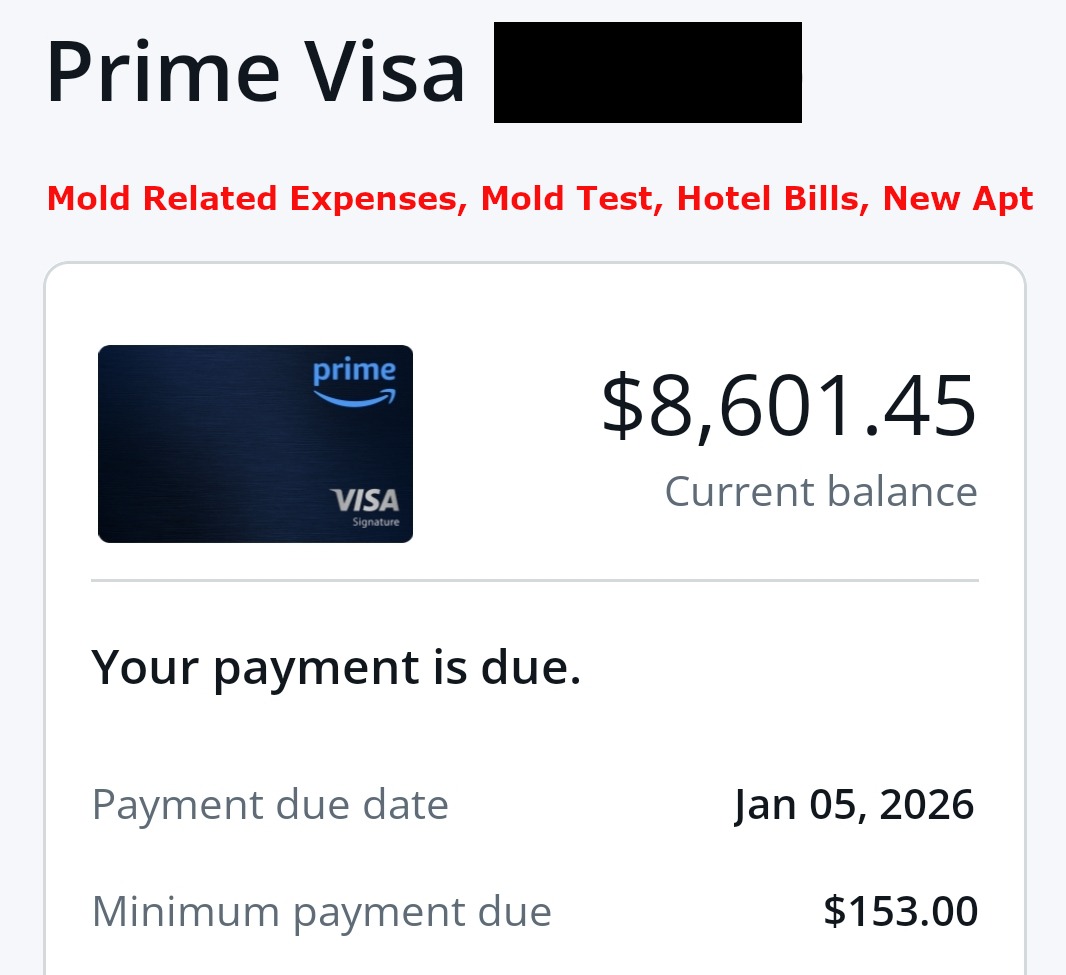Select the Jan 05, 2026 due date
Viewport: 1066px width, 975px height.
(x=854, y=804)
